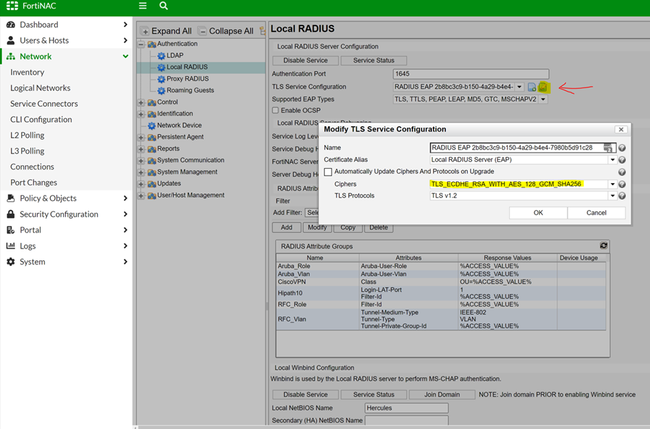Click the help icon beside TLS Protocols
Image resolution: width=650 pixels, height=429 pixels.
click(622, 197)
